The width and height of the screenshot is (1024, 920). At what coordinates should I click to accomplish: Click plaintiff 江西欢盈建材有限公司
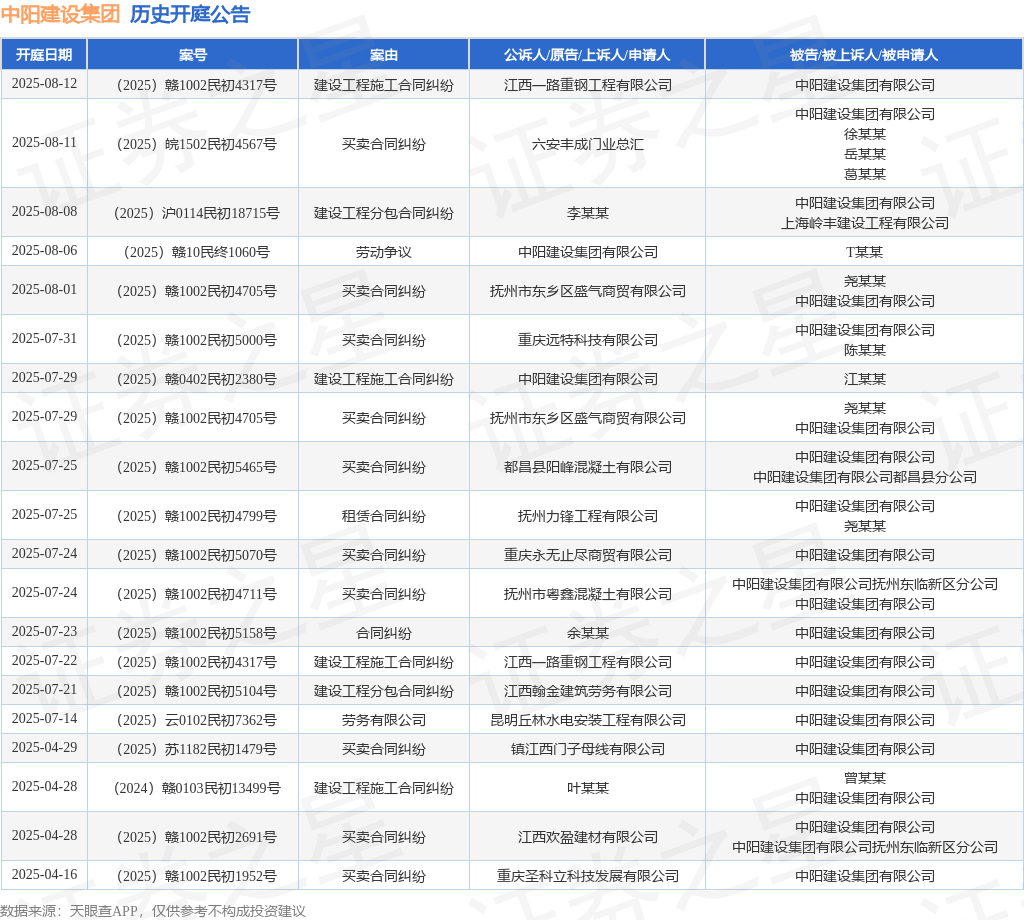pos(587,837)
